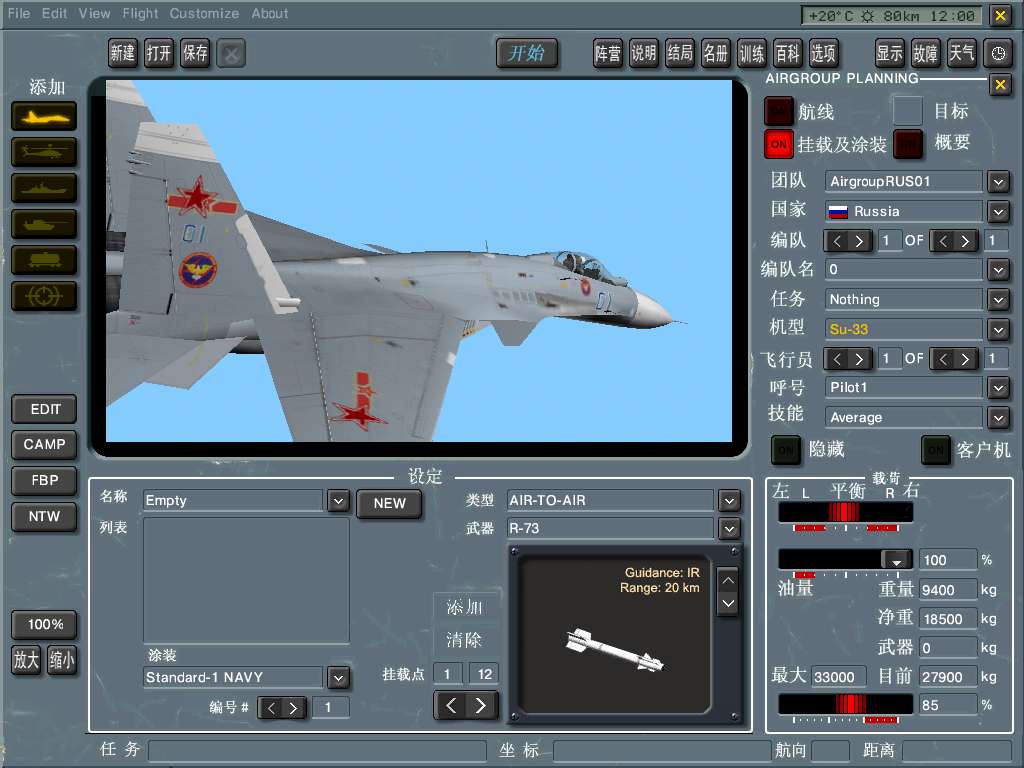
Task: Open the 选项 options panel
Action: click(x=823, y=53)
